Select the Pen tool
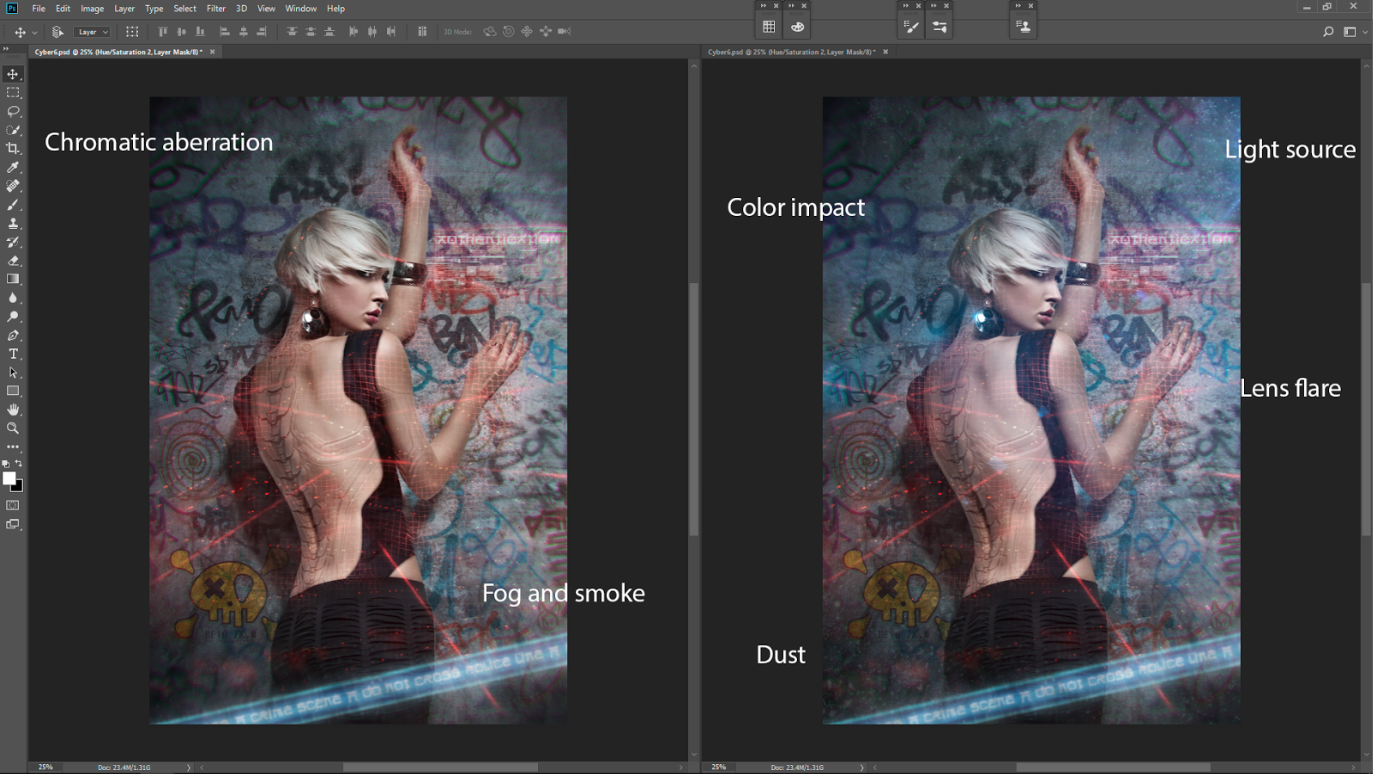The height and width of the screenshot is (774, 1373). tap(13, 335)
